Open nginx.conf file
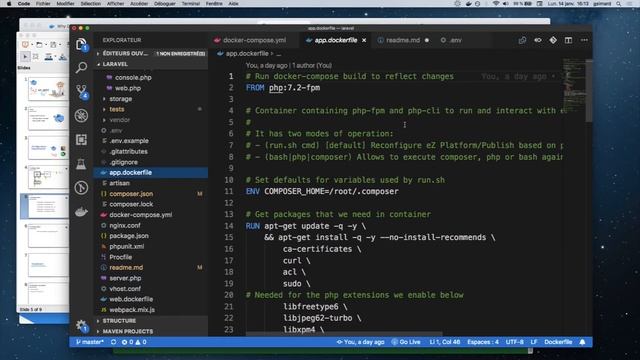The height and width of the screenshot is (360, 640). click(x=124, y=225)
